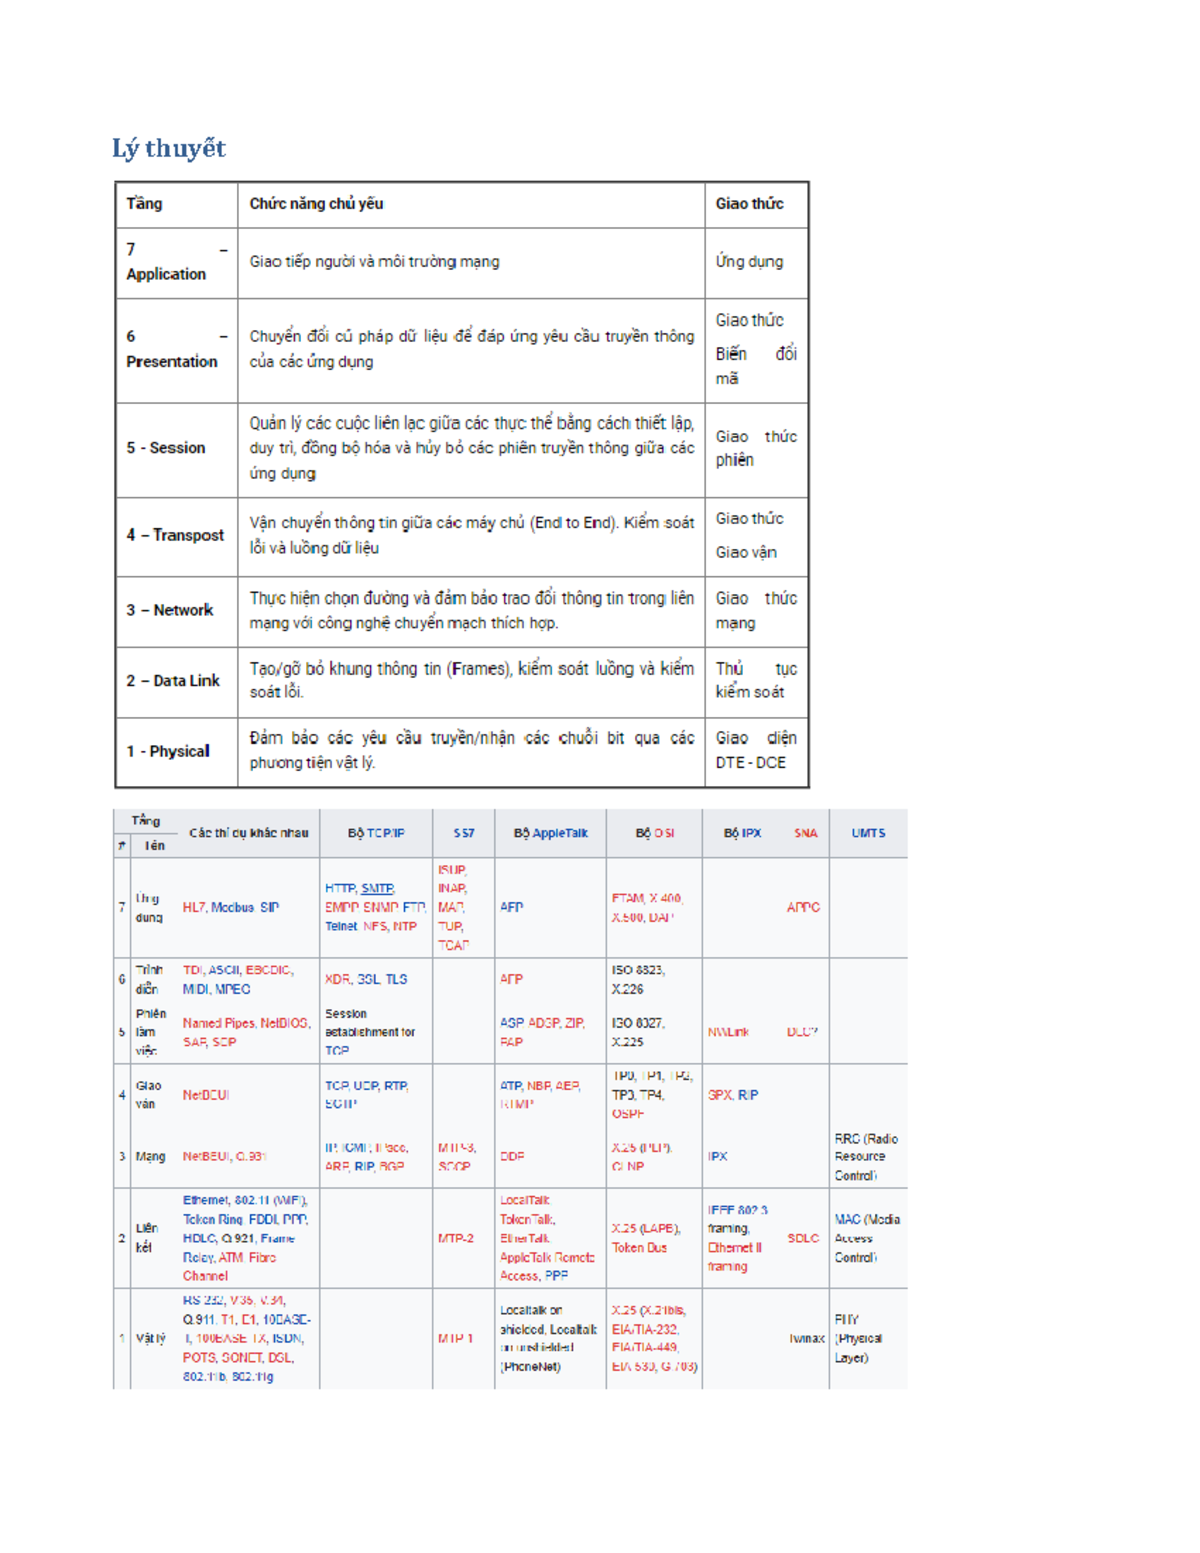The image size is (1200, 1553).
Task: Select the '4 – Transpost' layer cell
Action: click(175, 535)
